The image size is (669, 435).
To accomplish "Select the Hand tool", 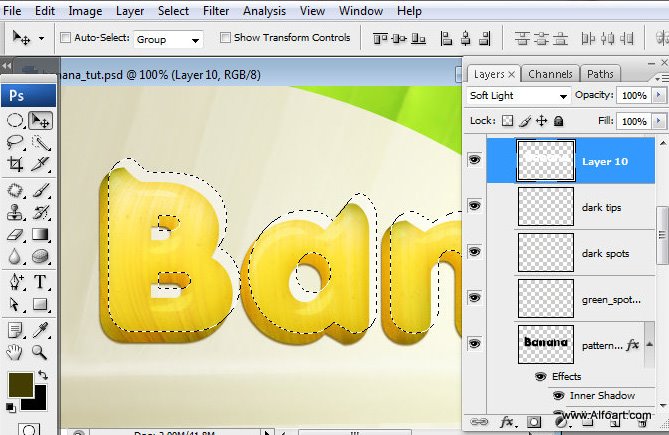I will tap(16, 352).
